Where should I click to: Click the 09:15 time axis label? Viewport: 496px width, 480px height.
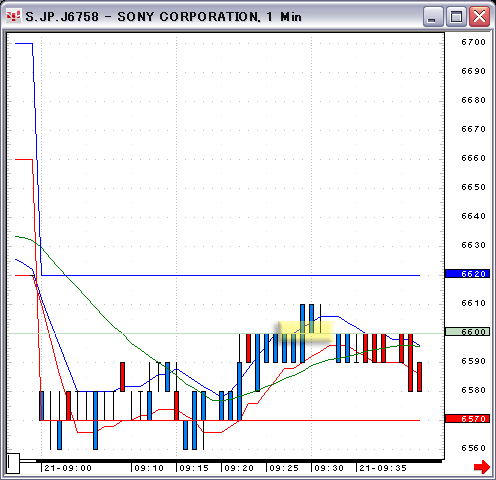[x=194, y=468]
